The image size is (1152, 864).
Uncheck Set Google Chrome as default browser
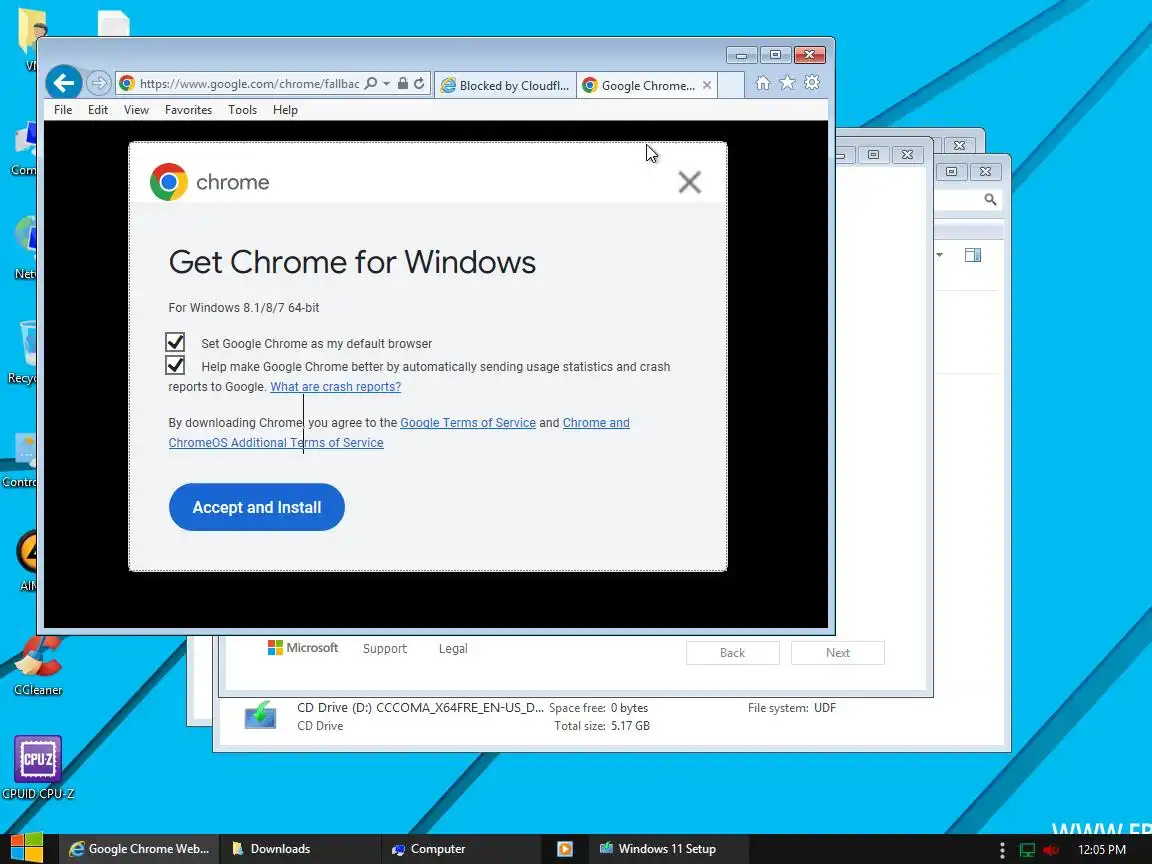(175, 342)
